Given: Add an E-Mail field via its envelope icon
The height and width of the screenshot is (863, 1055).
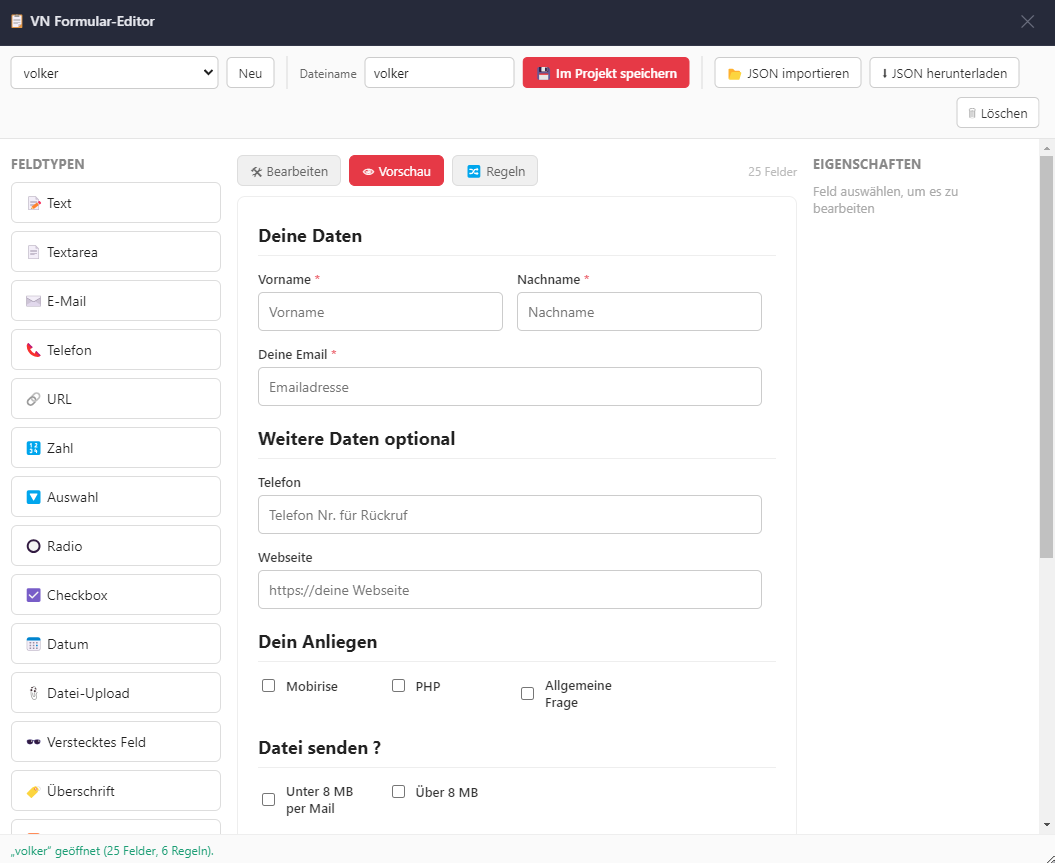Looking at the screenshot, I should pos(33,301).
